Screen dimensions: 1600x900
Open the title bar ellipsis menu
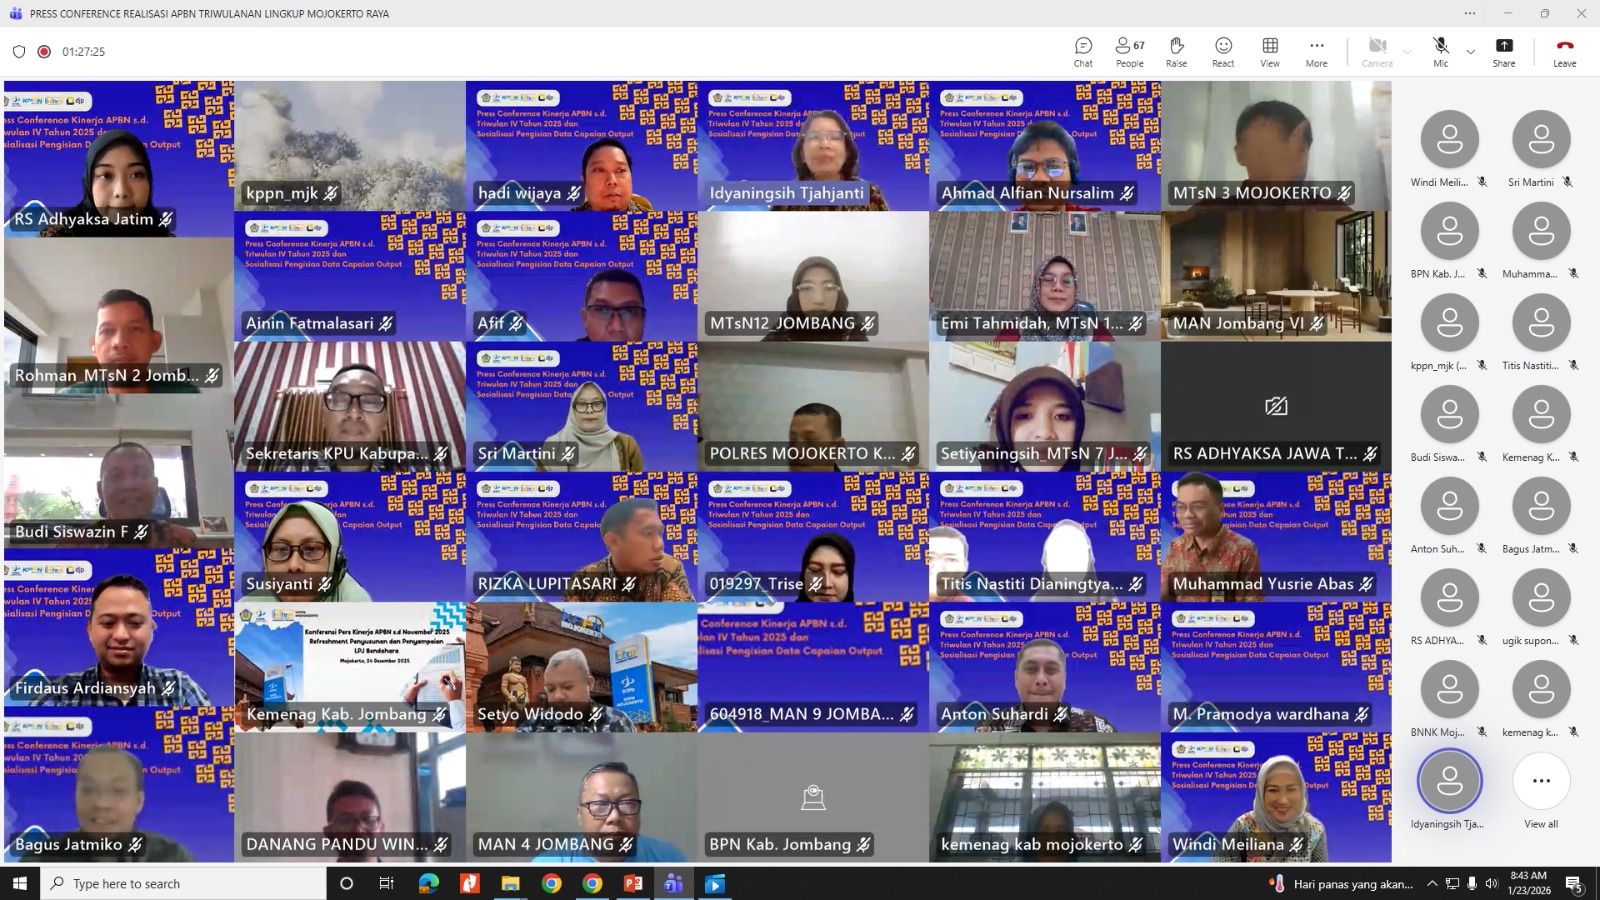[x=1469, y=14]
